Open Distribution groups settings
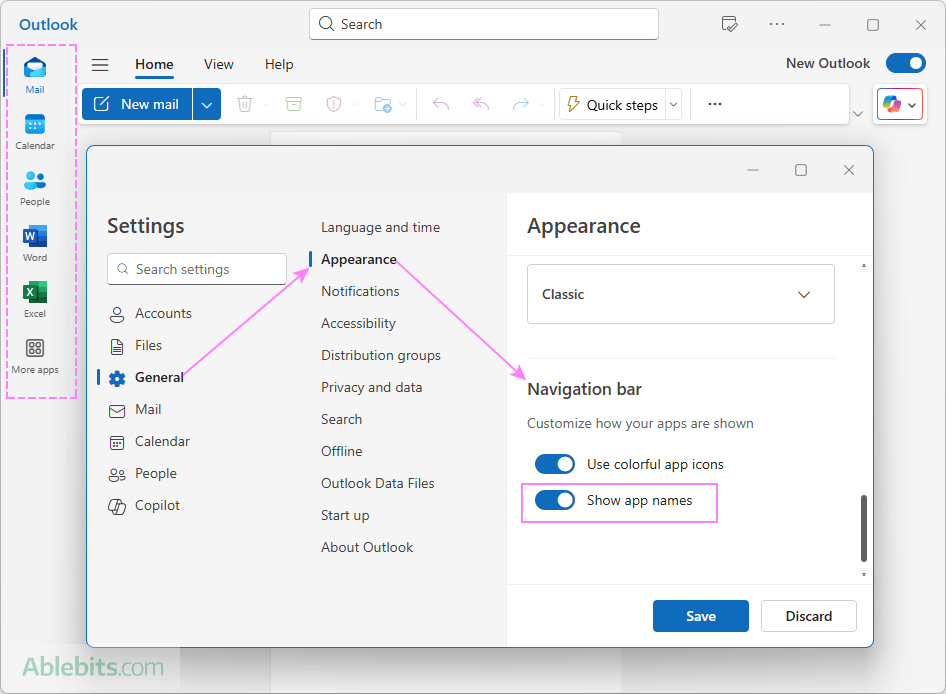 point(381,355)
